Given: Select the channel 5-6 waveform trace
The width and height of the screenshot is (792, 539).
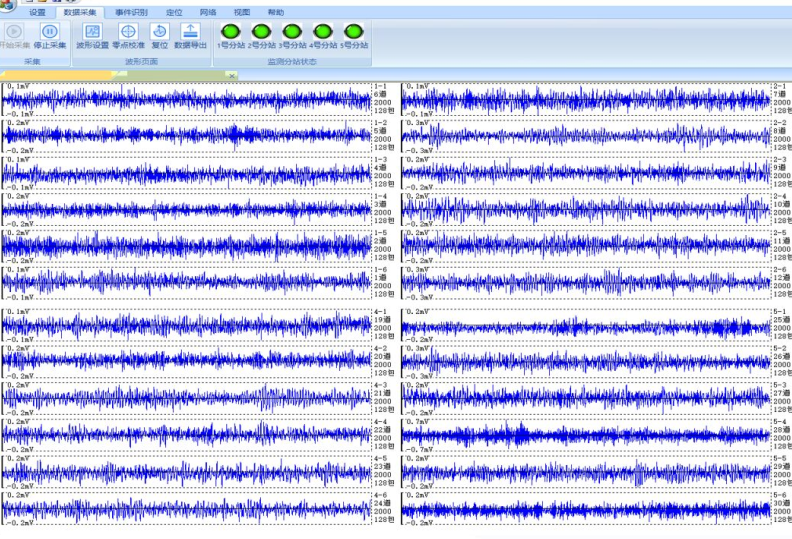Looking at the screenshot, I should (586, 509).
